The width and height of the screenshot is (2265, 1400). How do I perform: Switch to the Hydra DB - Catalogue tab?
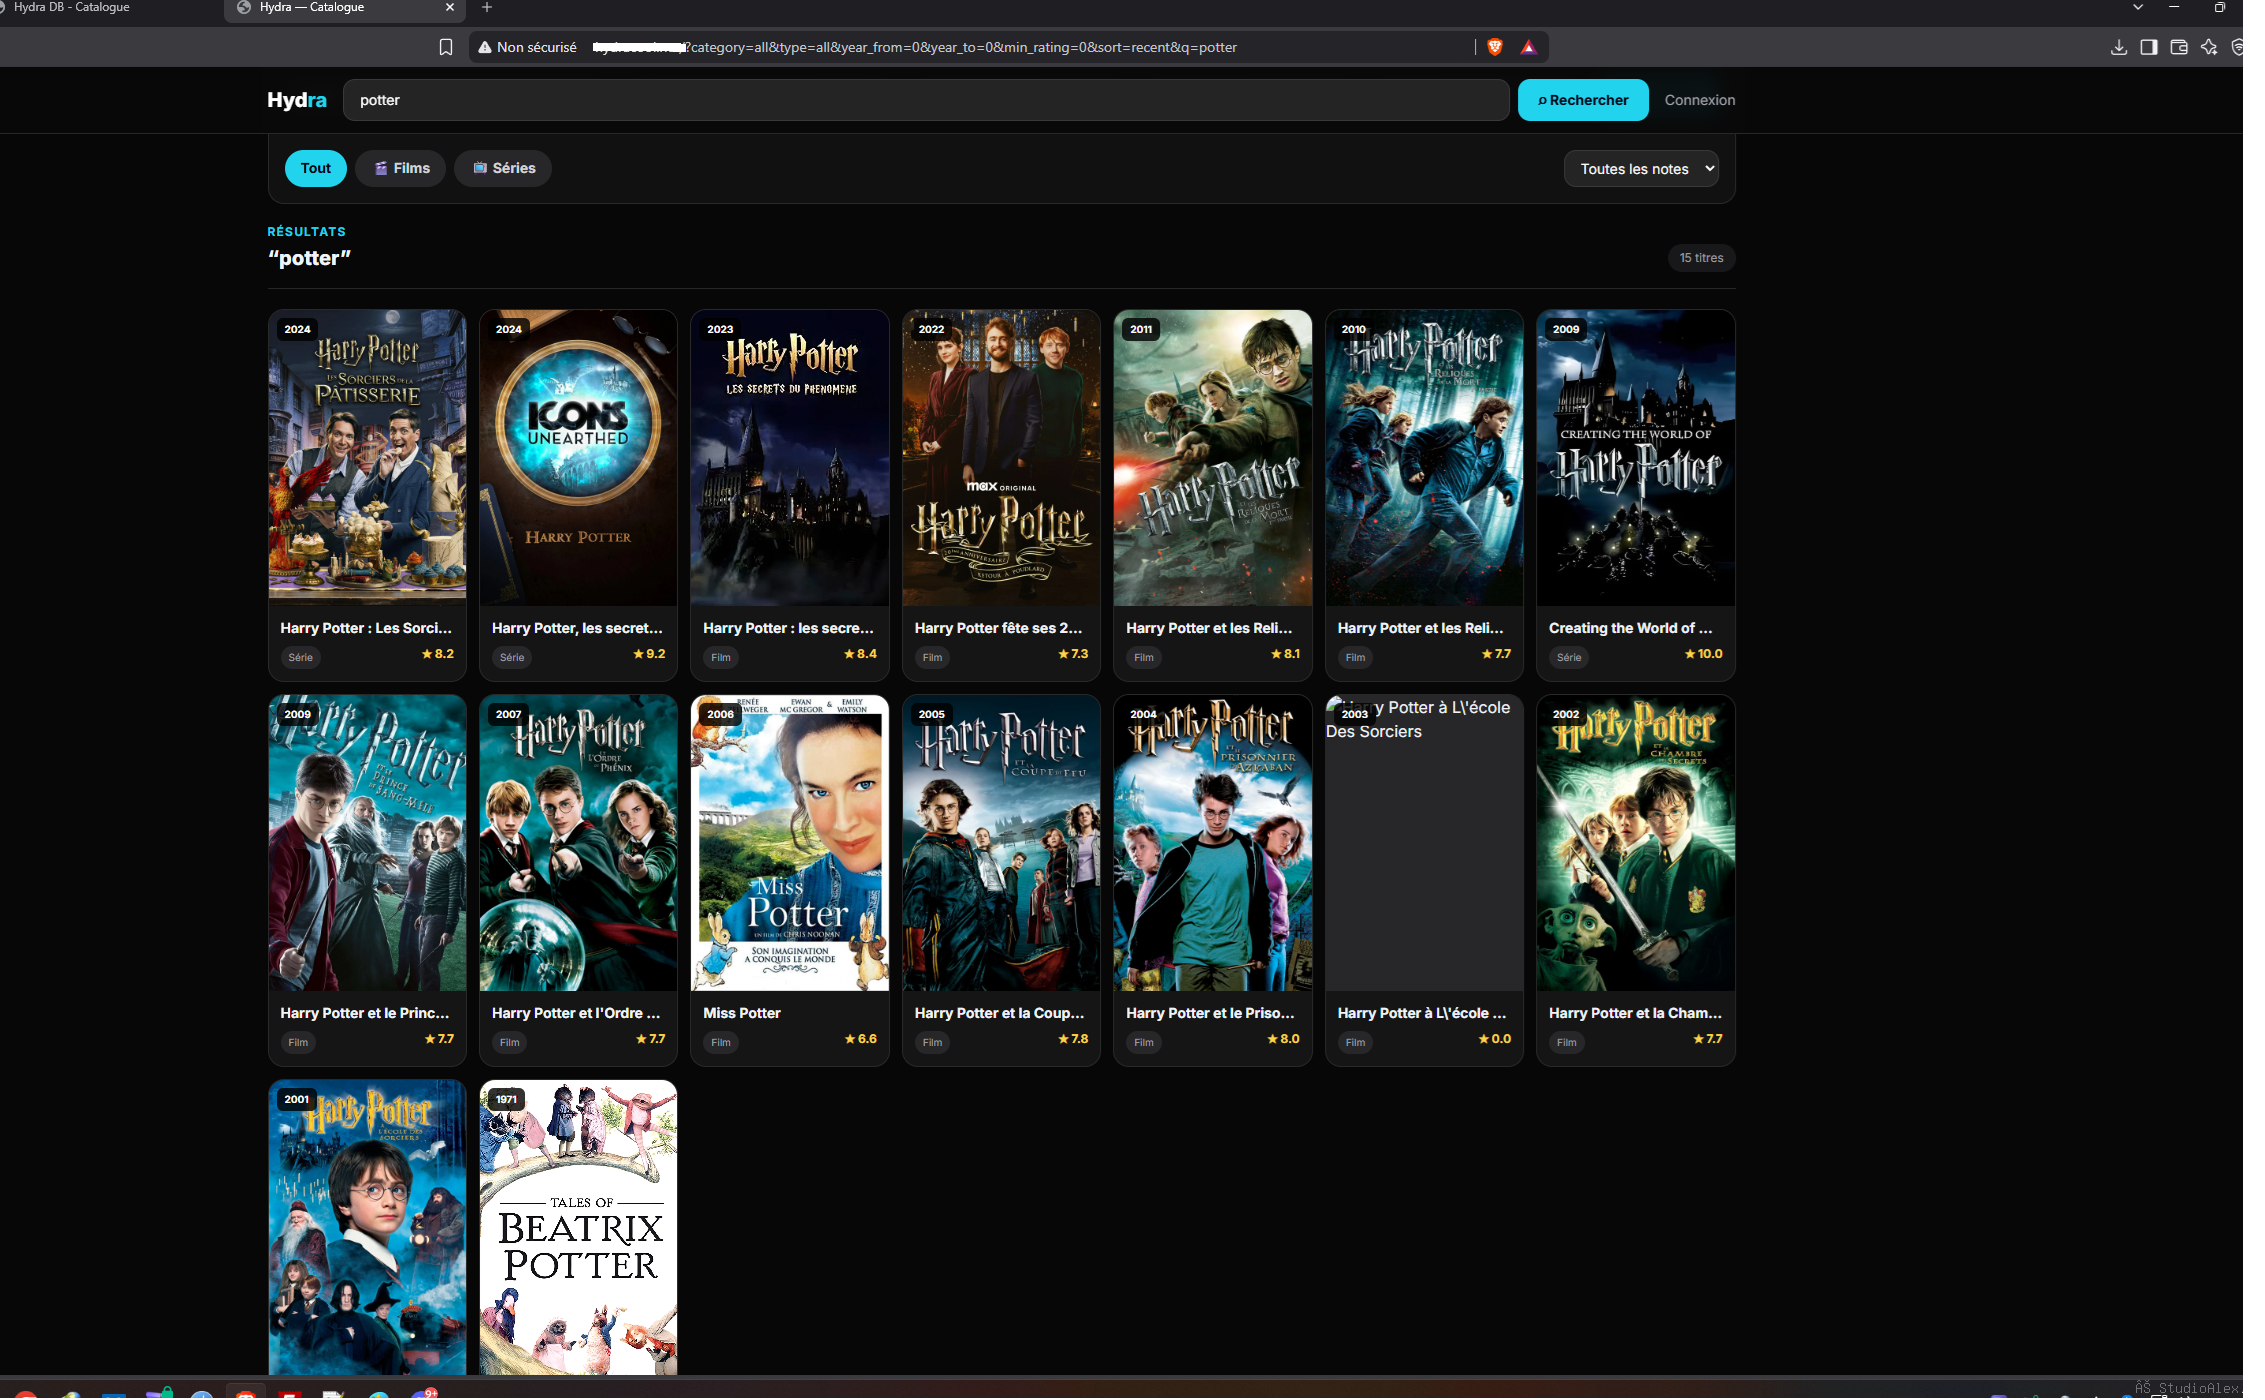[x=72, y=8]
